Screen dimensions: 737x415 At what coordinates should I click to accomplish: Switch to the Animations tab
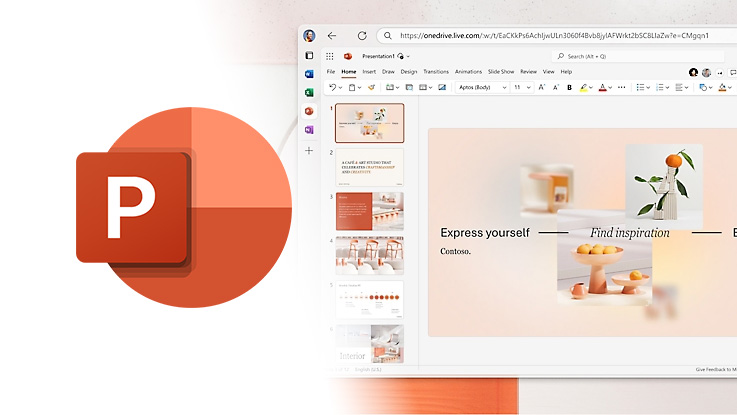point(468,72)
